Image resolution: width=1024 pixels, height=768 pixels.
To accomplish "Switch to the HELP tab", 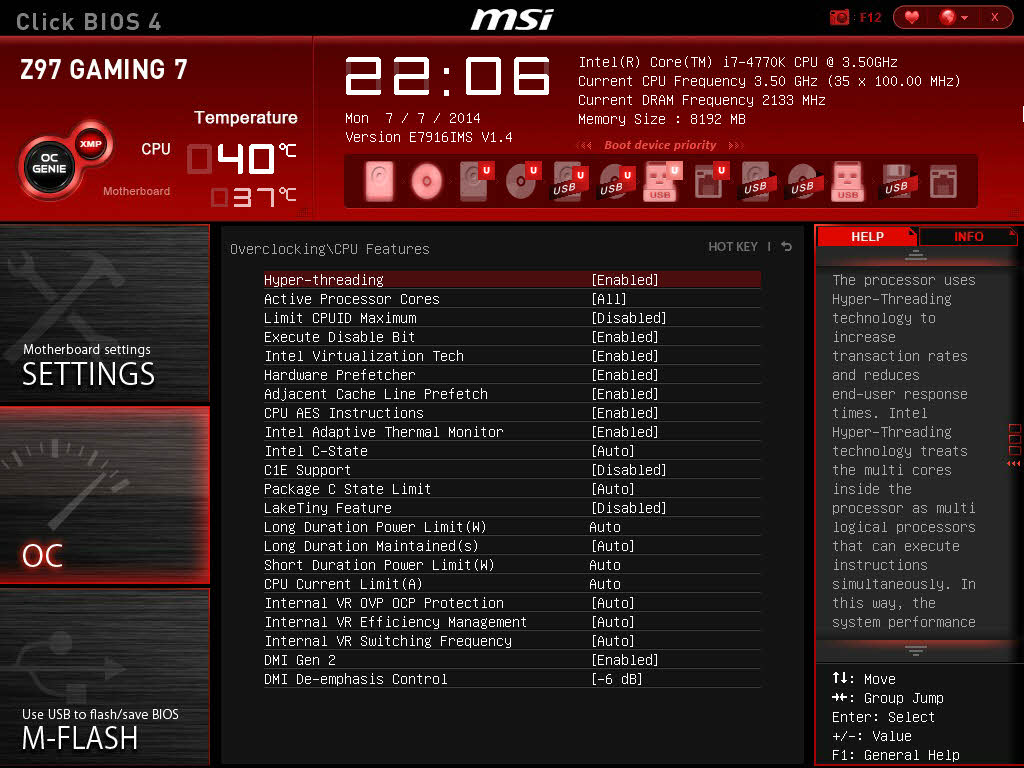I will (867, 236).
